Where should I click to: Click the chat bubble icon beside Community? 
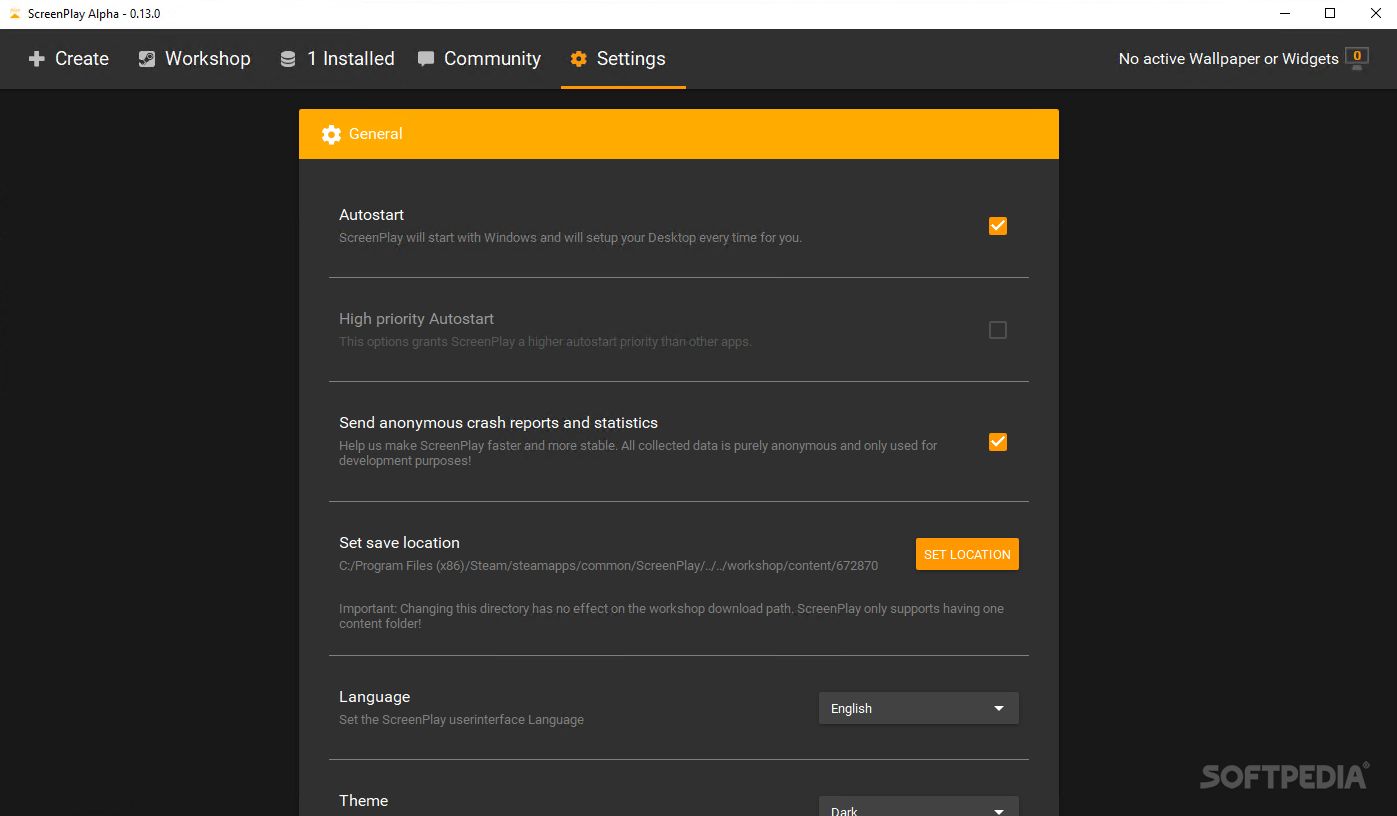click(426, 59)
